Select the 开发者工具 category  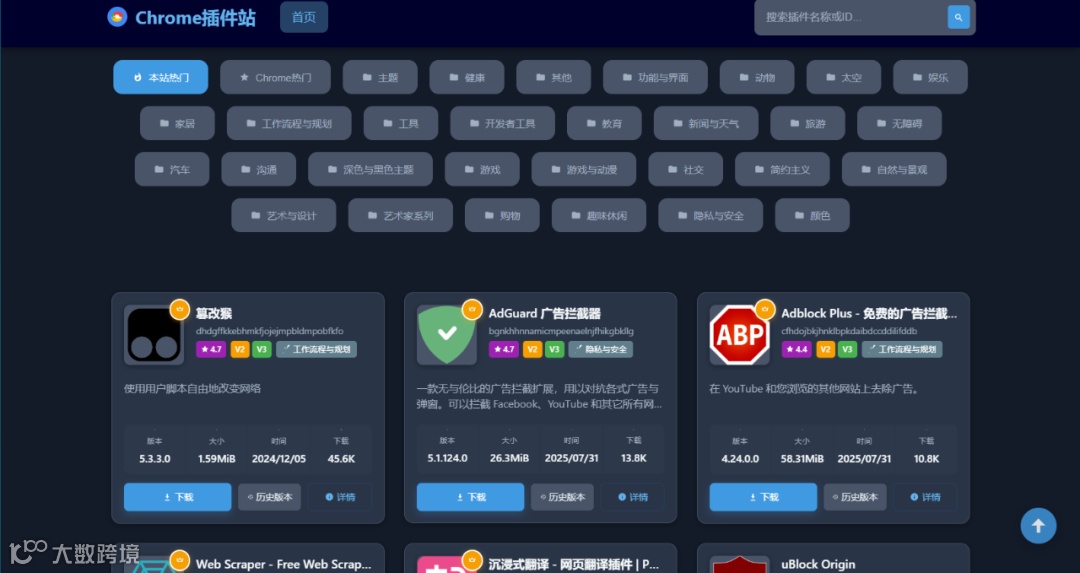pos(503,123)
